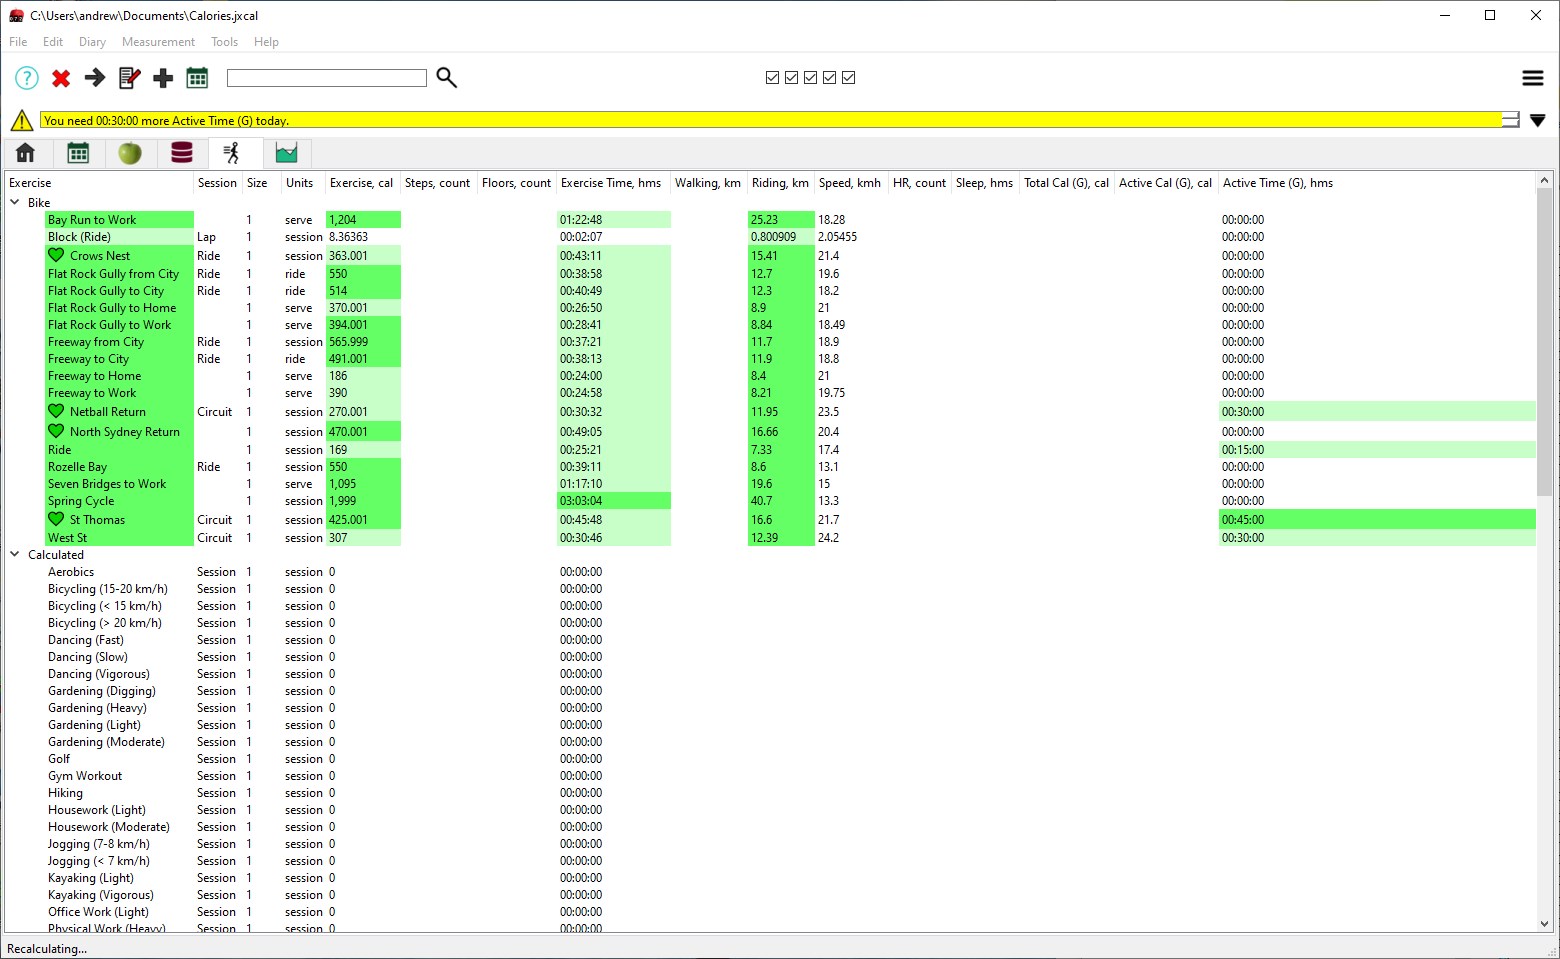Toggle the last checkbox in toolbar
The width and height of the screenshot is (1560, 959).
coord(849,78)
